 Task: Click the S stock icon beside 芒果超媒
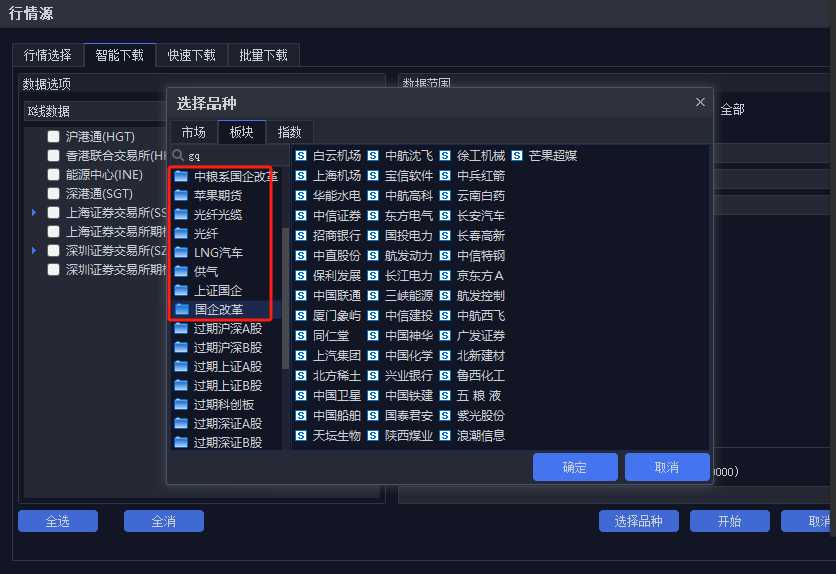[x=517, y=156]
